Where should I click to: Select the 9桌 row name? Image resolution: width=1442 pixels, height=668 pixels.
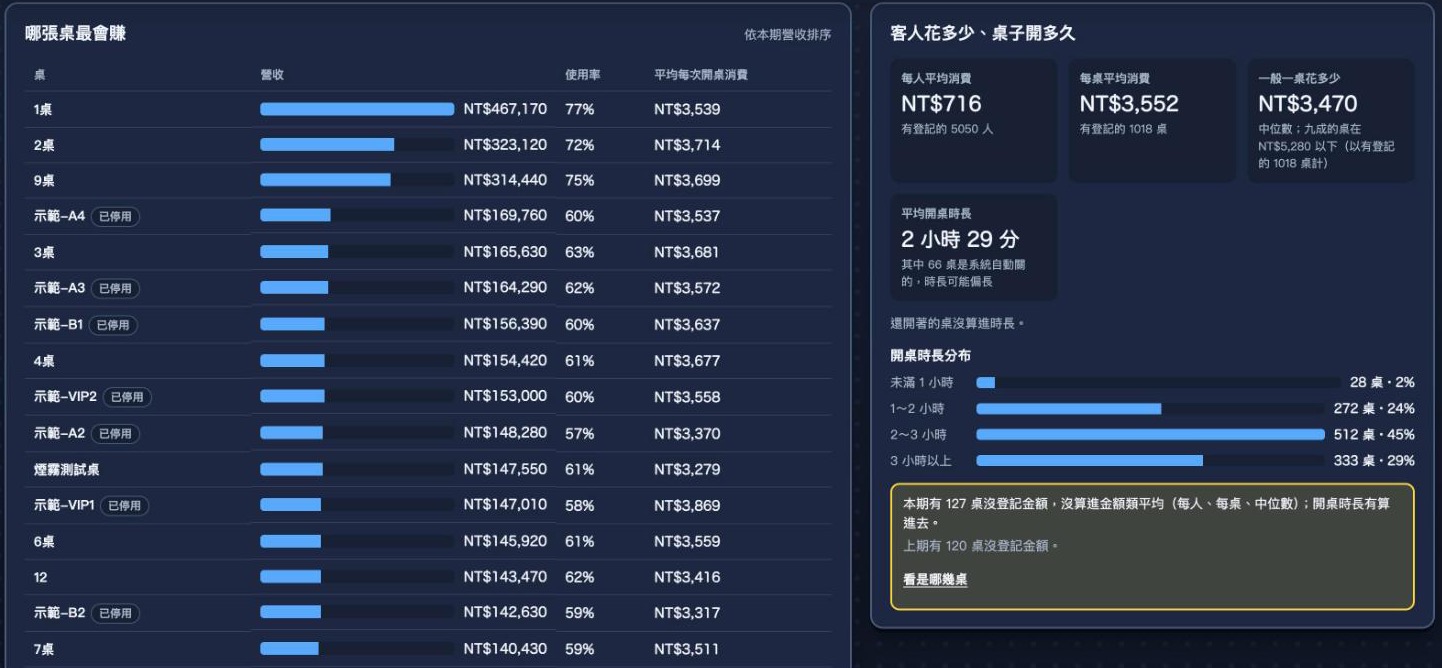tap(44, 181)
